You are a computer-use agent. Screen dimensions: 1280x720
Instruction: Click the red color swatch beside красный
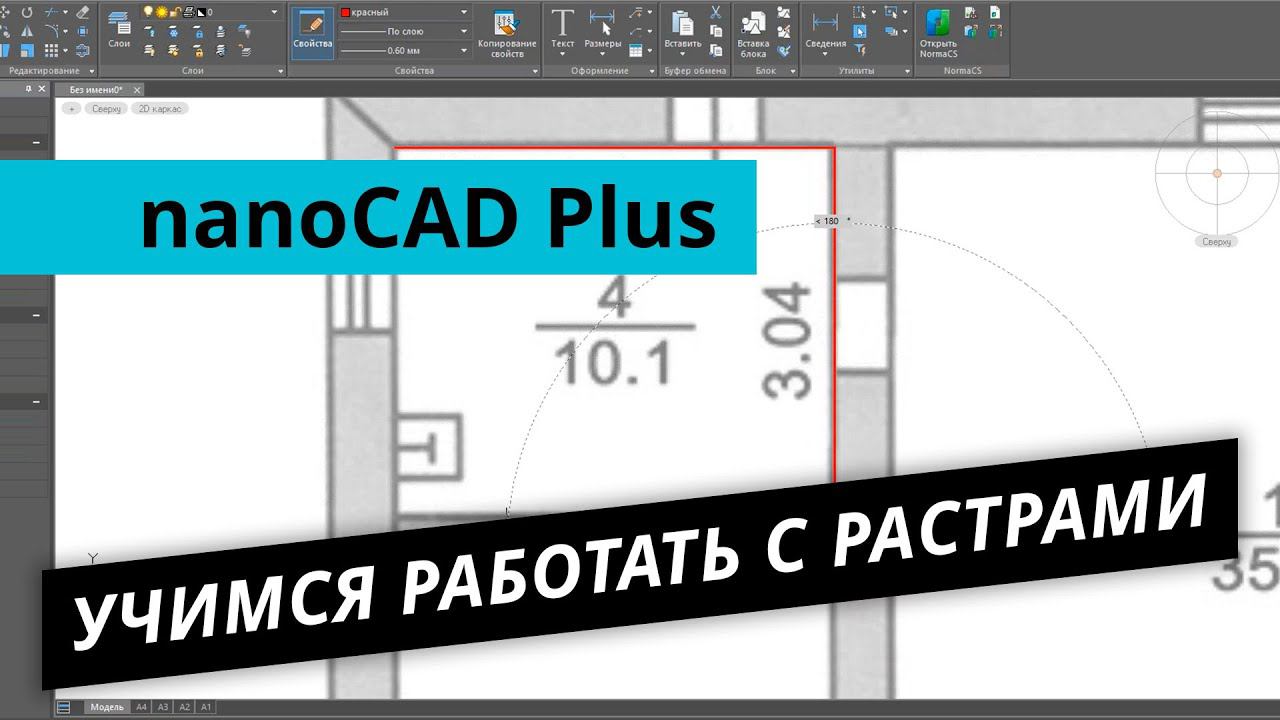(x=345, y=12)
